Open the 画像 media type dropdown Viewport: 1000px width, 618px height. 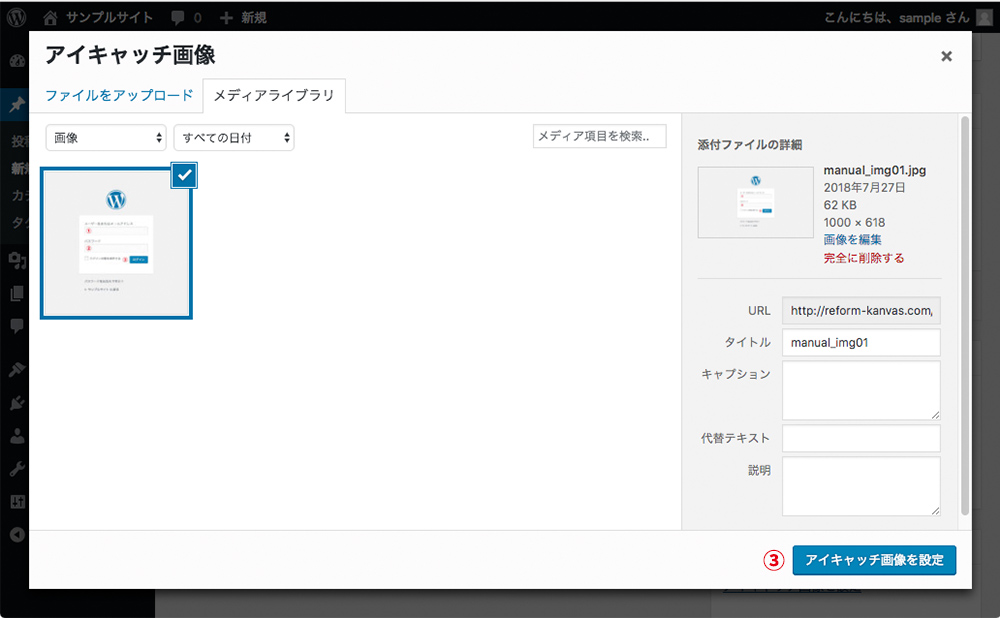click(105, 139)
